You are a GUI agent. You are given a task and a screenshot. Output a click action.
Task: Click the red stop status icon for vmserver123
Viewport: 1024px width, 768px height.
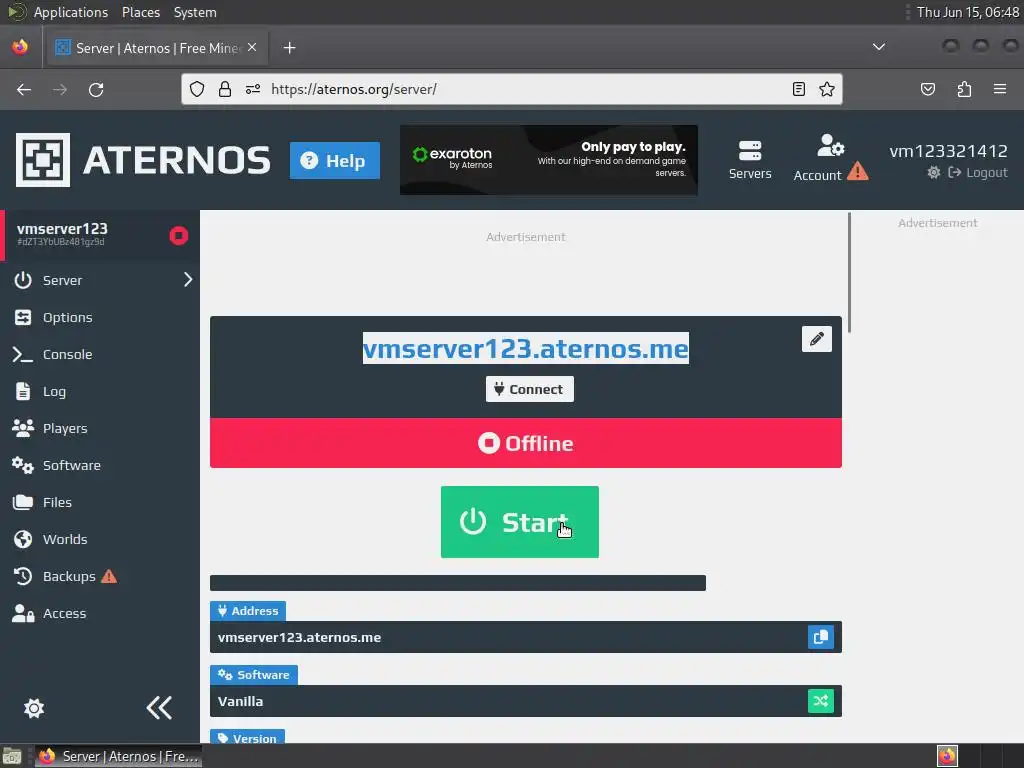[x=178, y=235]
